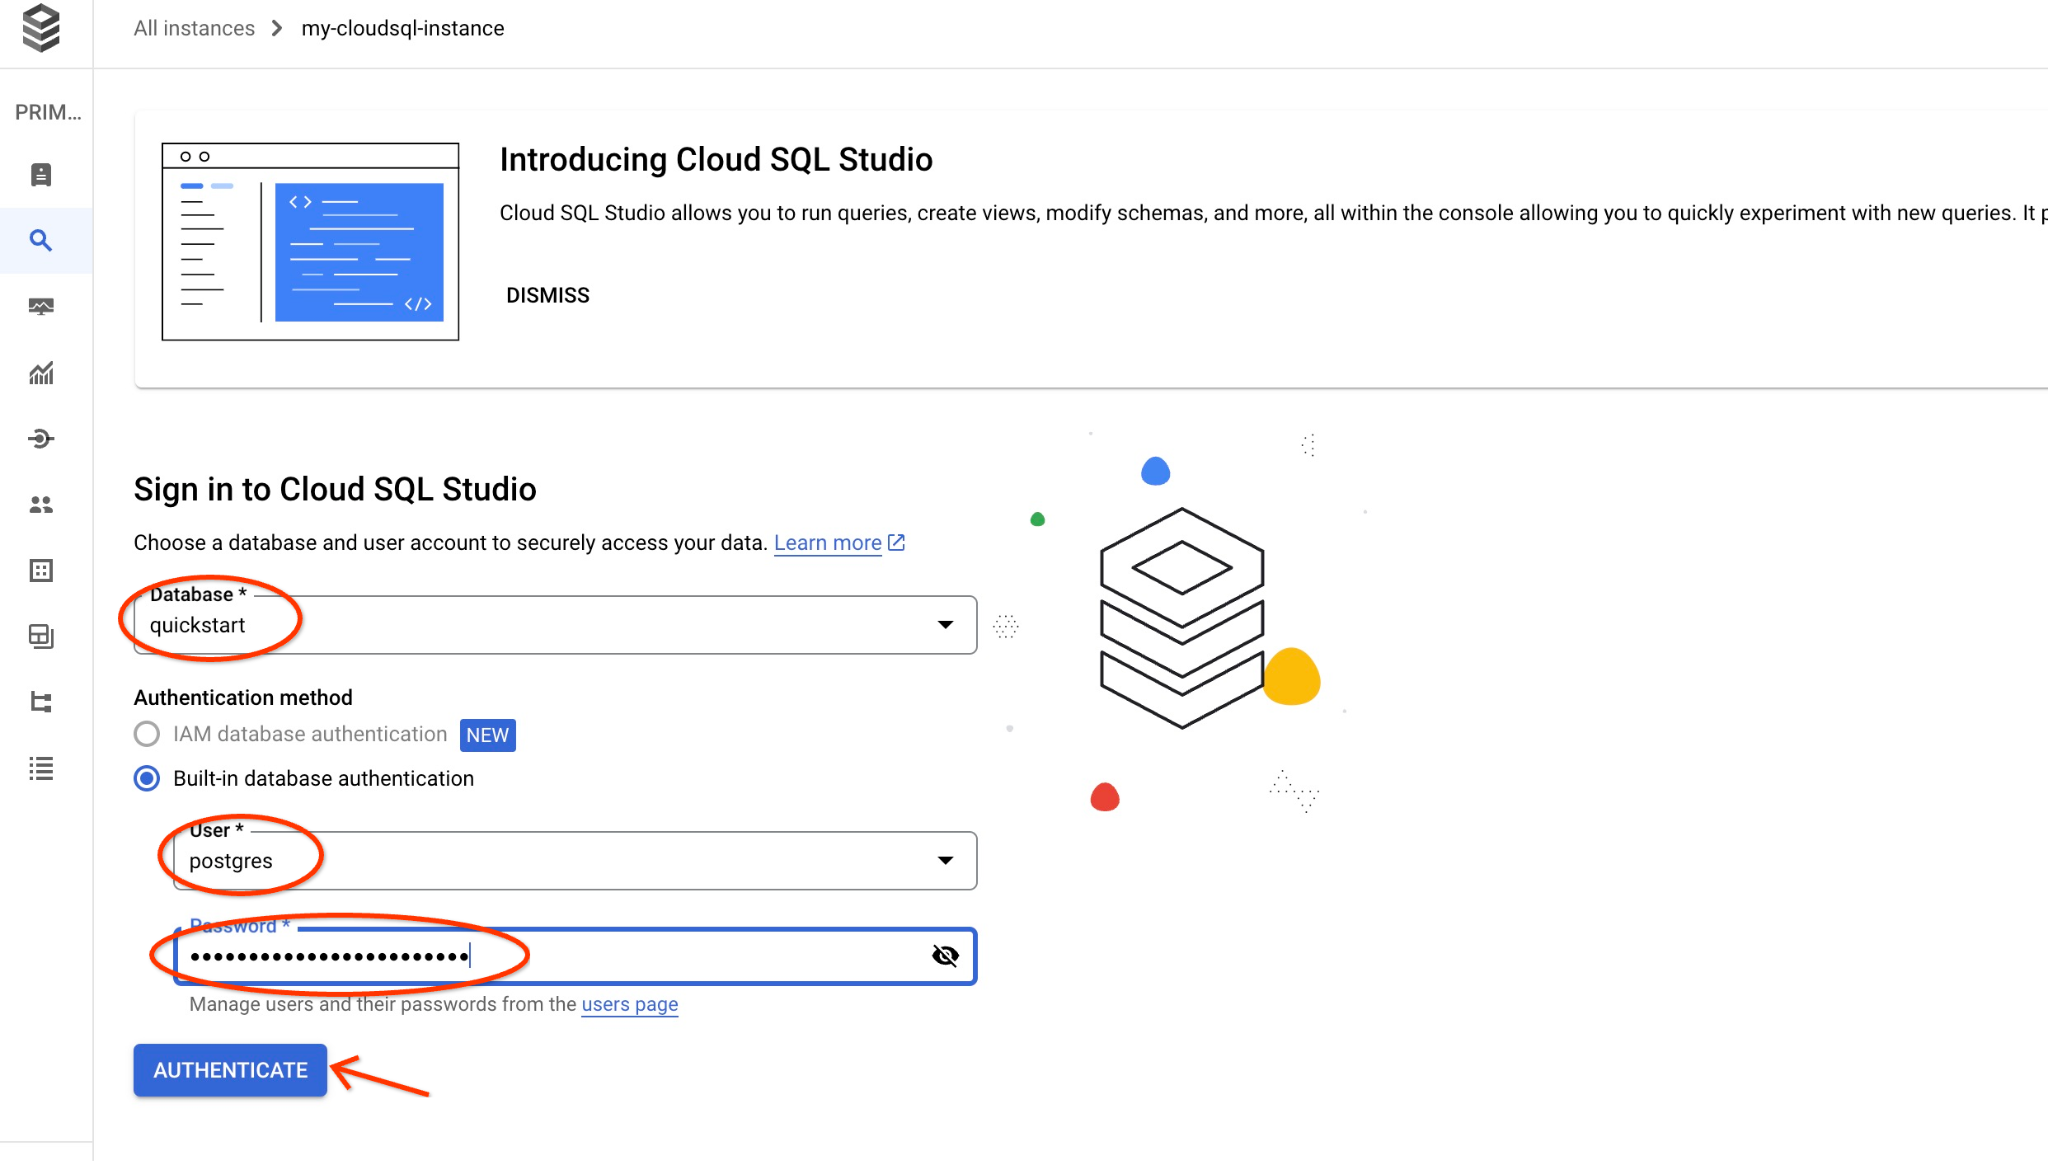The image size is (2048, 1161).
Task: Open the Backups sidebar icon
Action: click(41, 636)
